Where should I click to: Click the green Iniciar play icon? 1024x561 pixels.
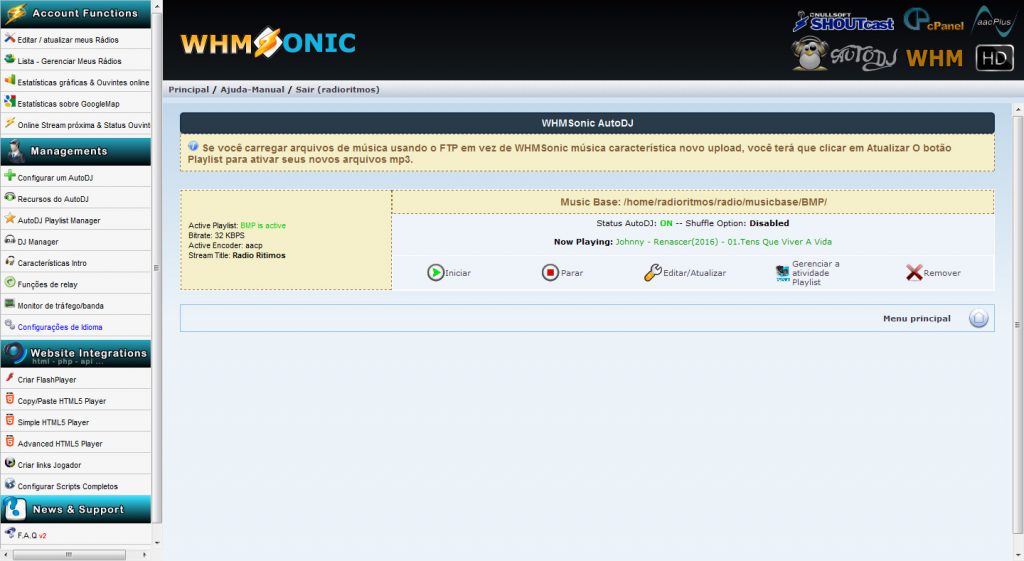[x=436, y=272]
